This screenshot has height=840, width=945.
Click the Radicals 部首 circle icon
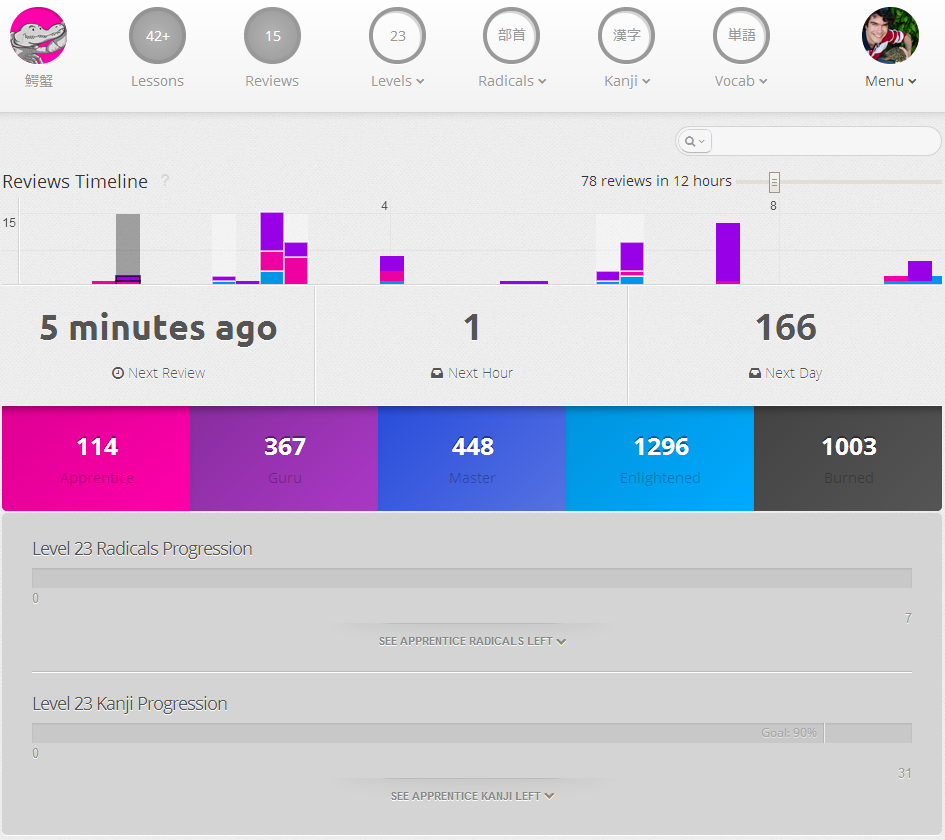512,36
